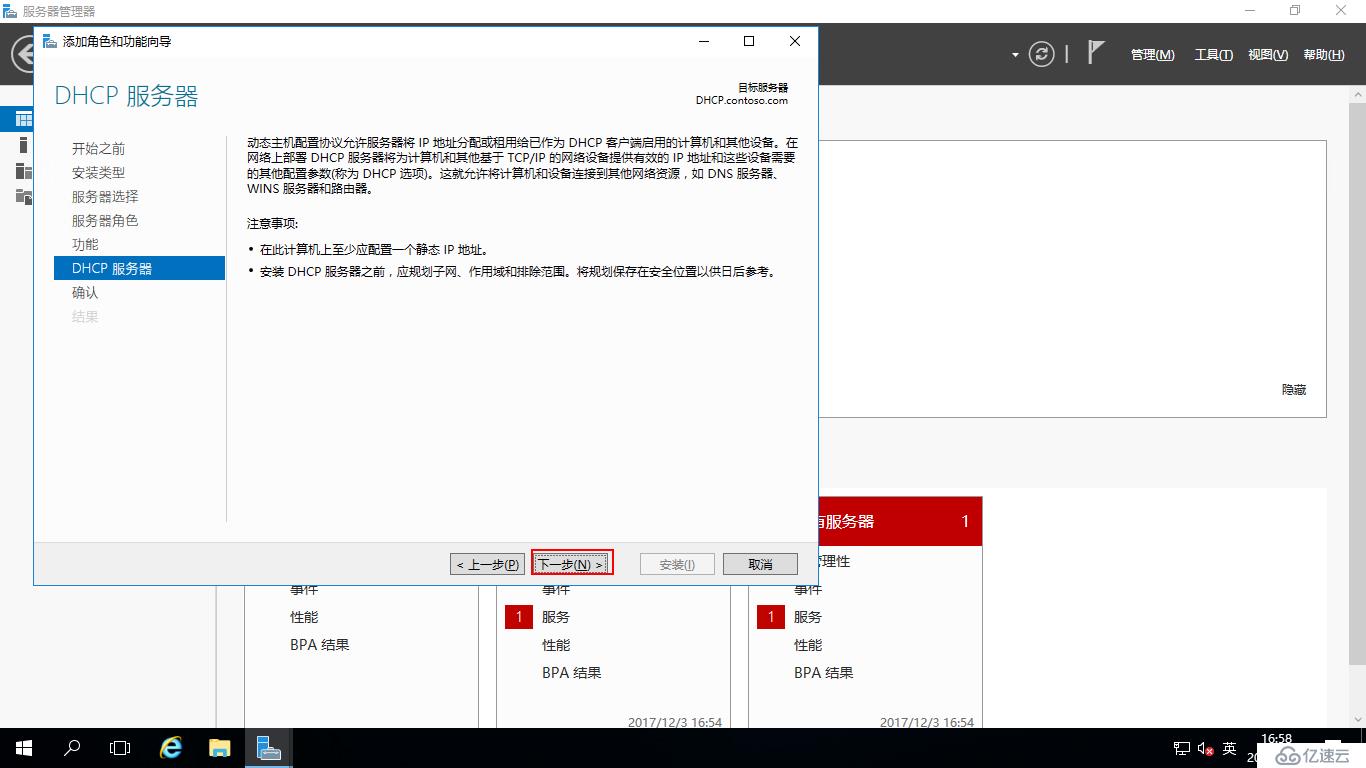Click the Server Manager taskbar icon
This screenshot has width=1366, height=768.
click(x=268, y=748)
